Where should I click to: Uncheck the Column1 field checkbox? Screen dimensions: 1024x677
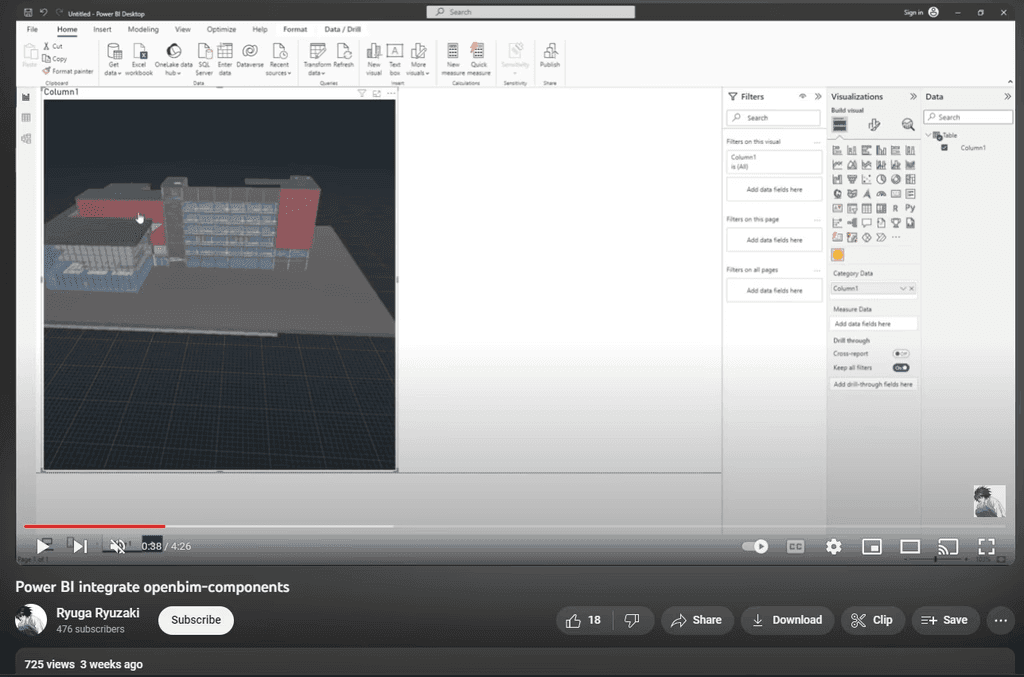click(945, 148)
